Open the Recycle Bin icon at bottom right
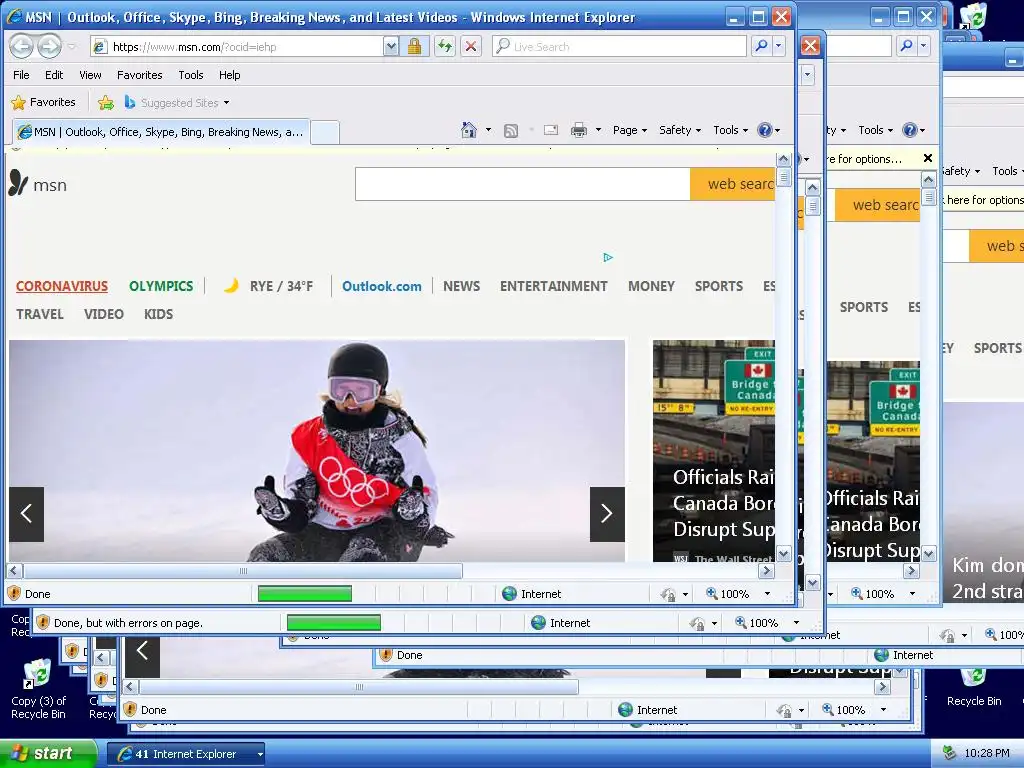 [974, 688]
